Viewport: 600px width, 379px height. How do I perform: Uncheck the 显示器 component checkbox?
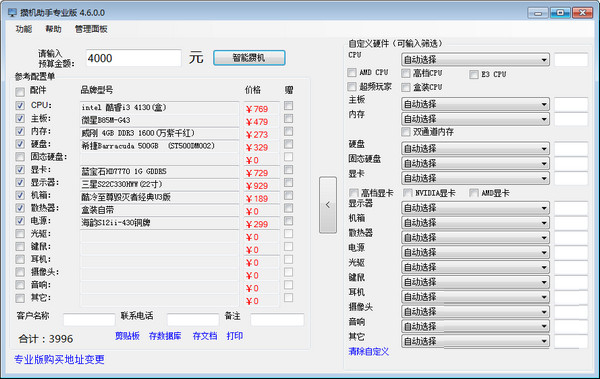coord(20,183)
